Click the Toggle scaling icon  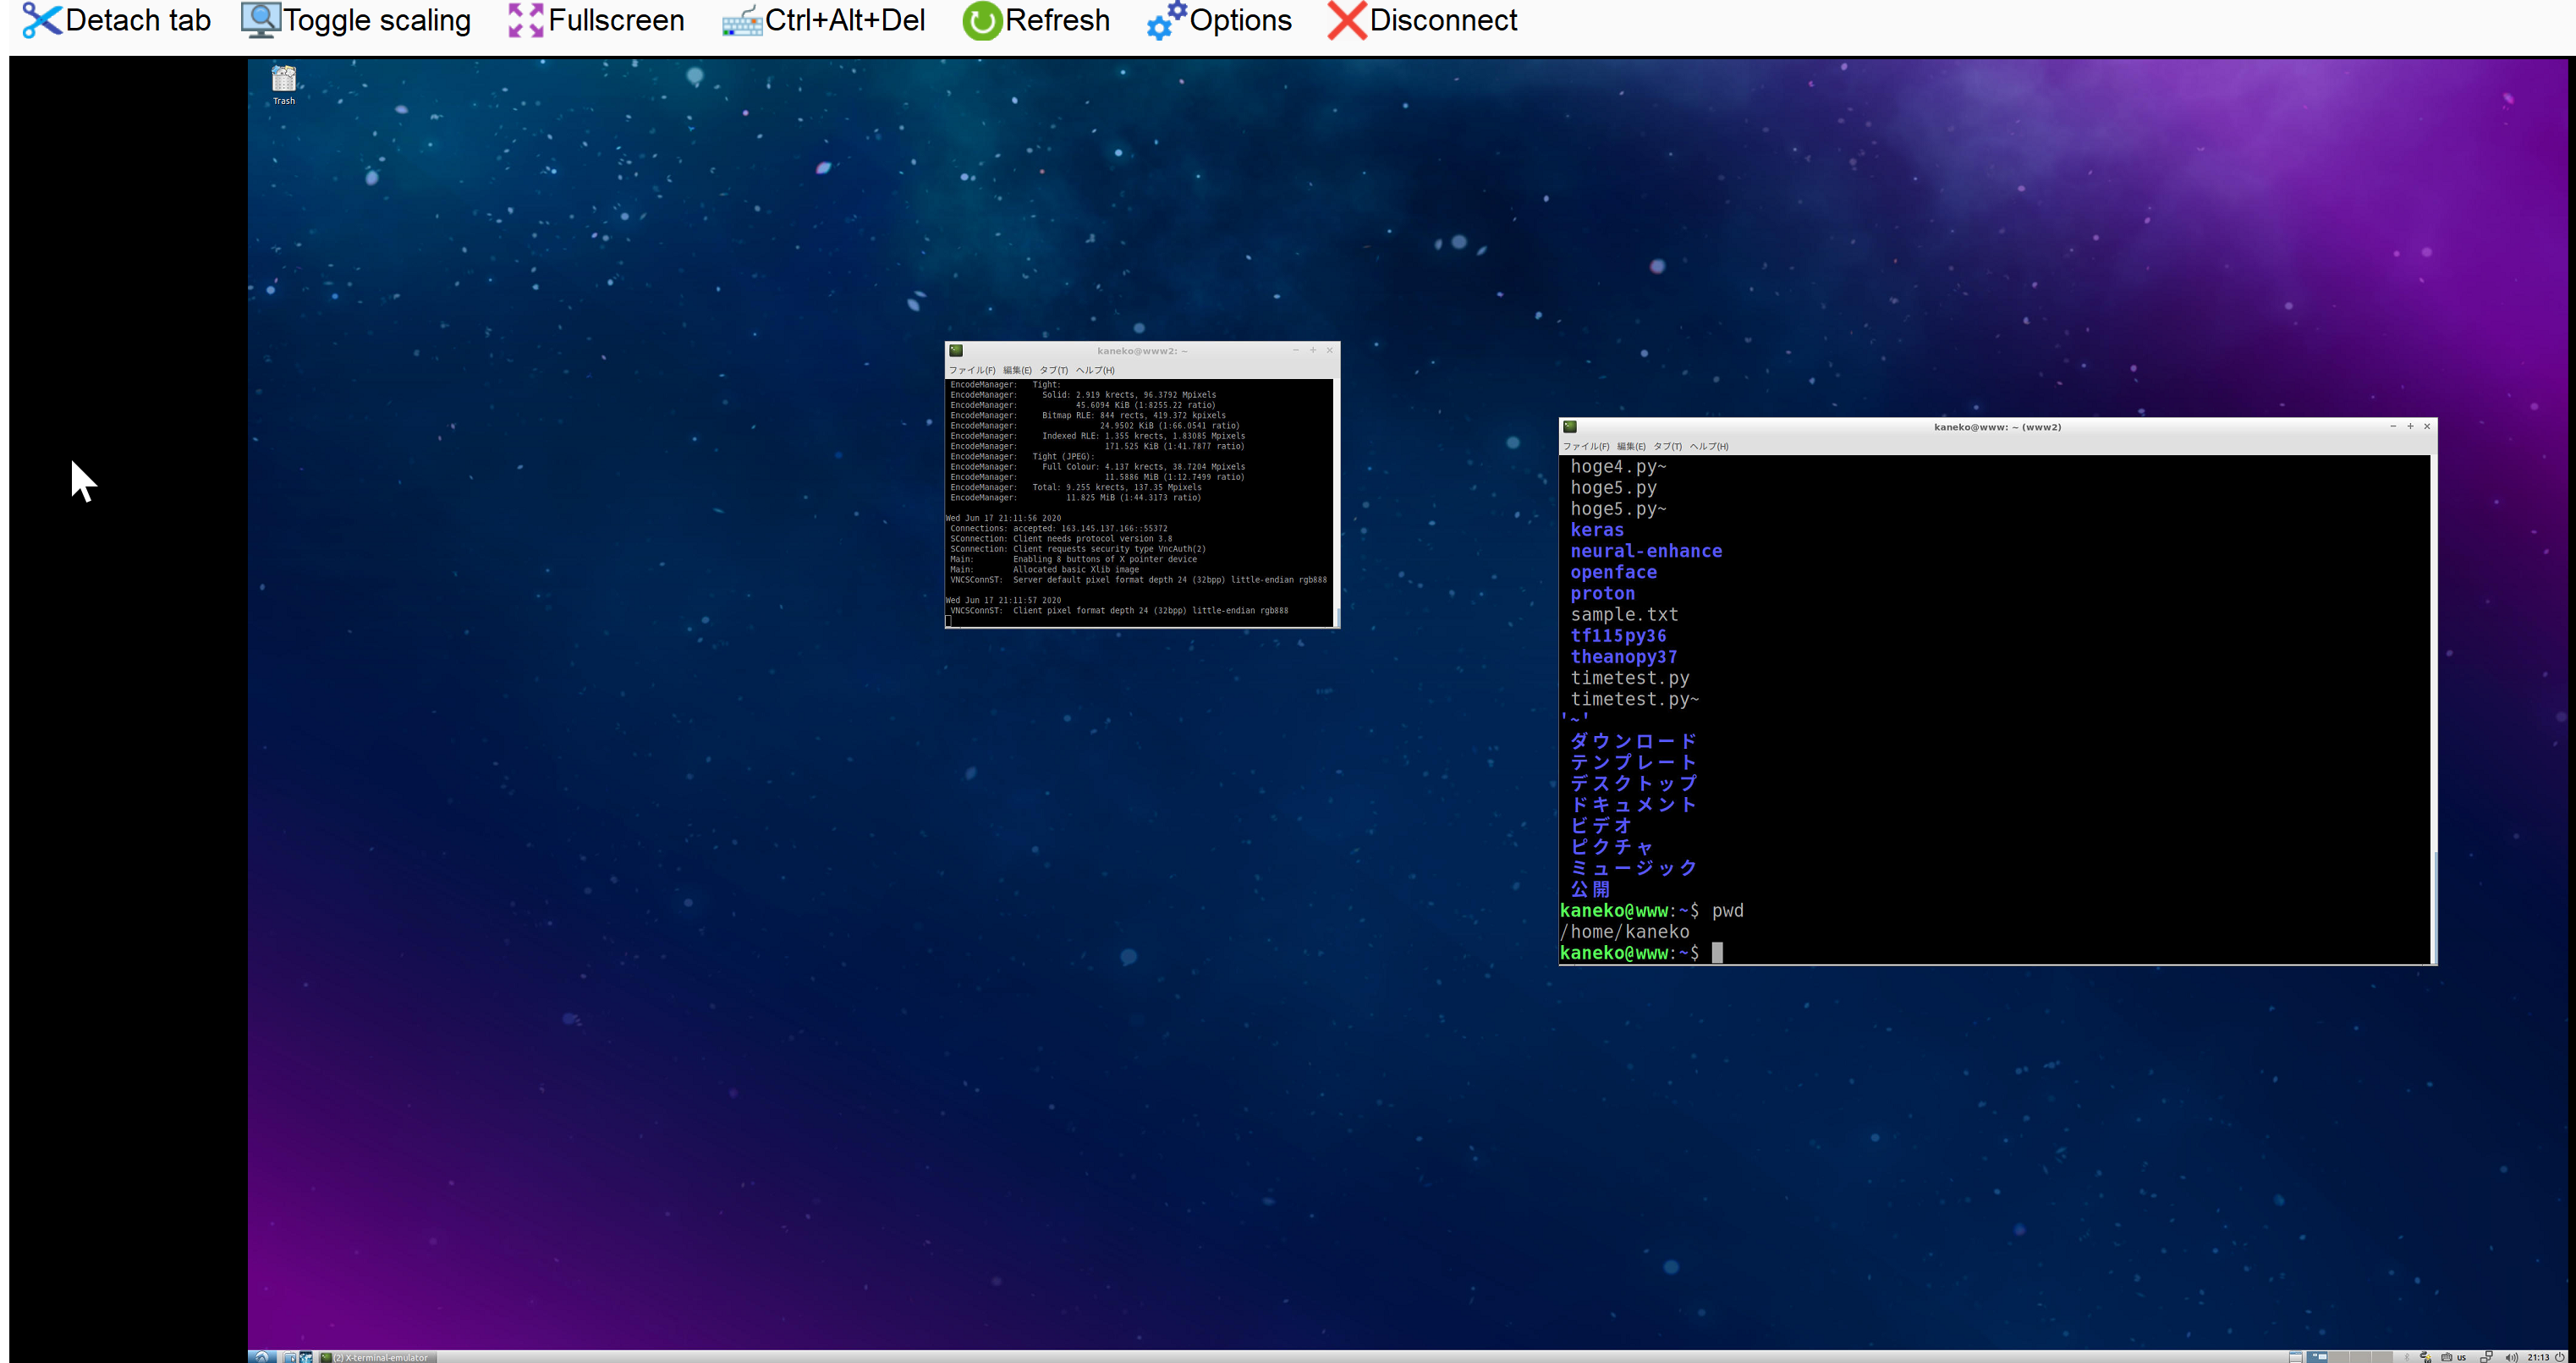pos(261,20)
